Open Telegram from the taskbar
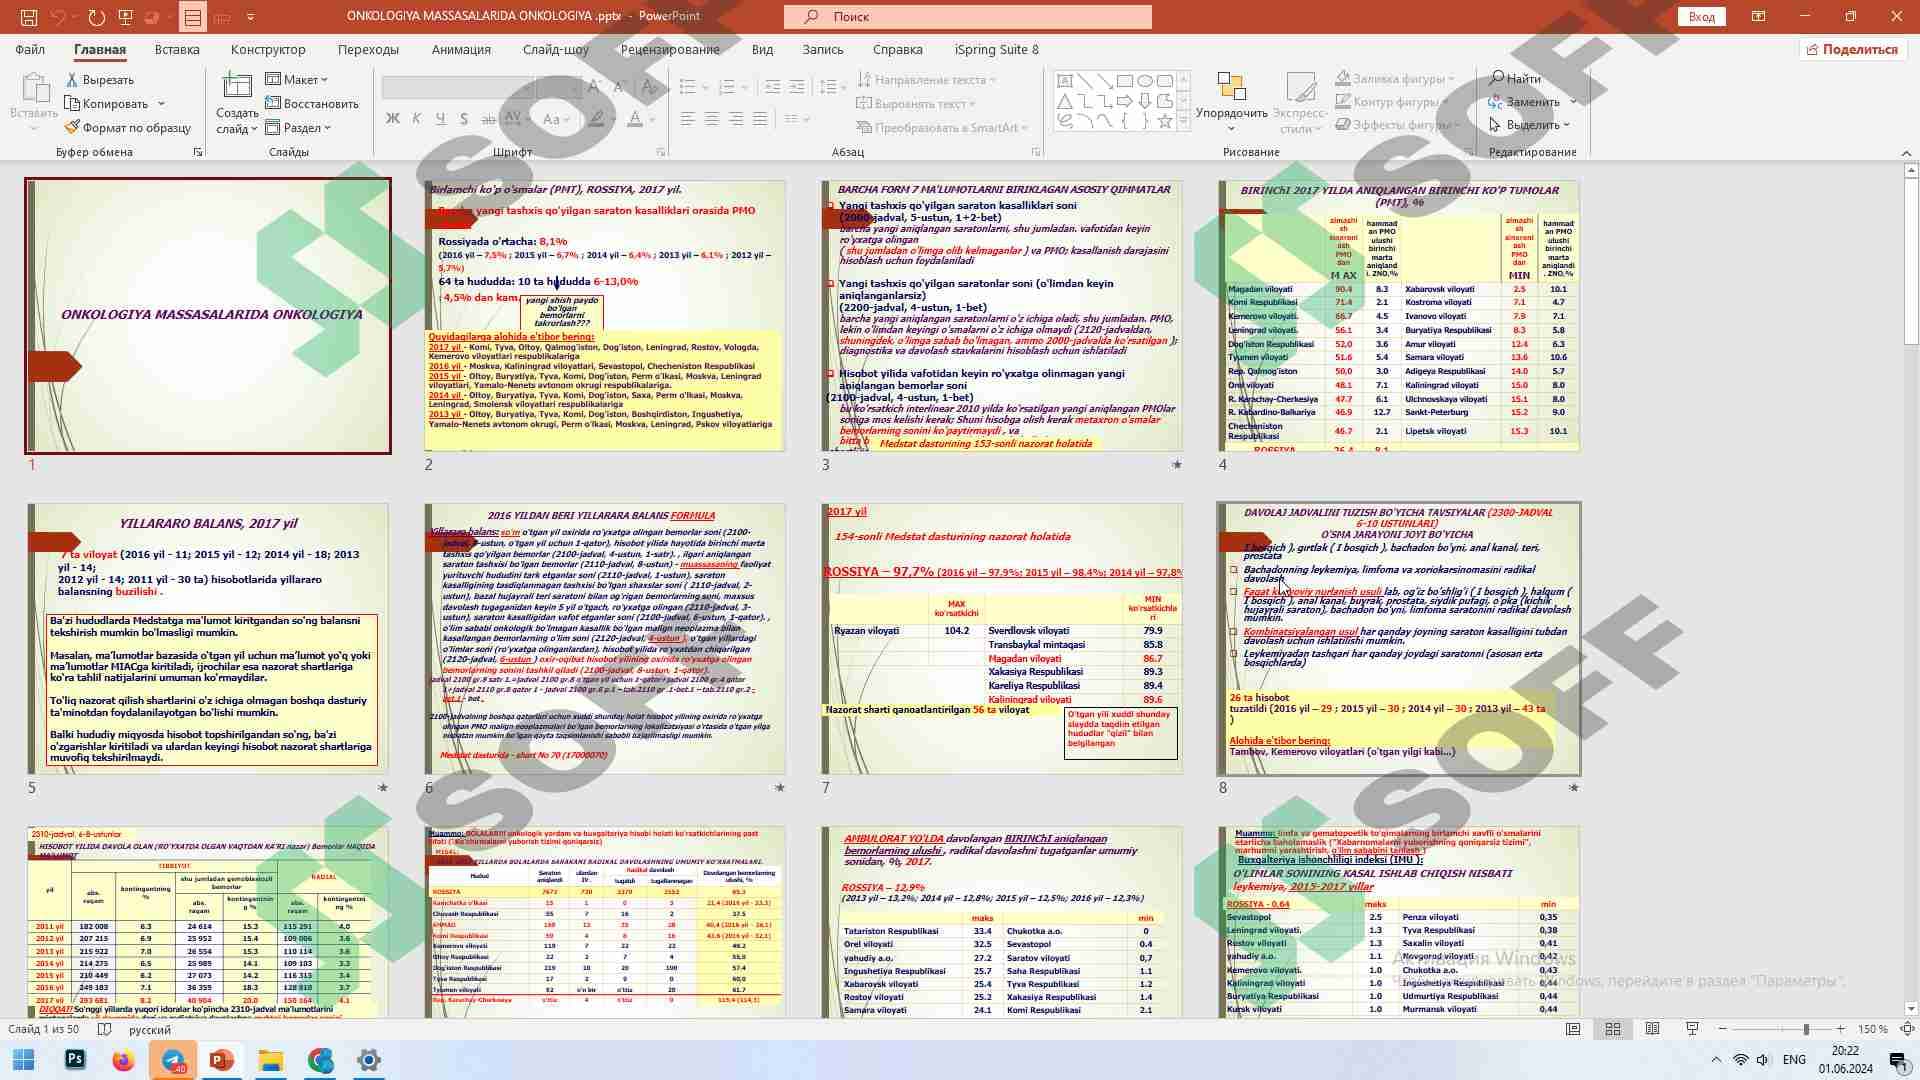 (x=173, y=1060)
